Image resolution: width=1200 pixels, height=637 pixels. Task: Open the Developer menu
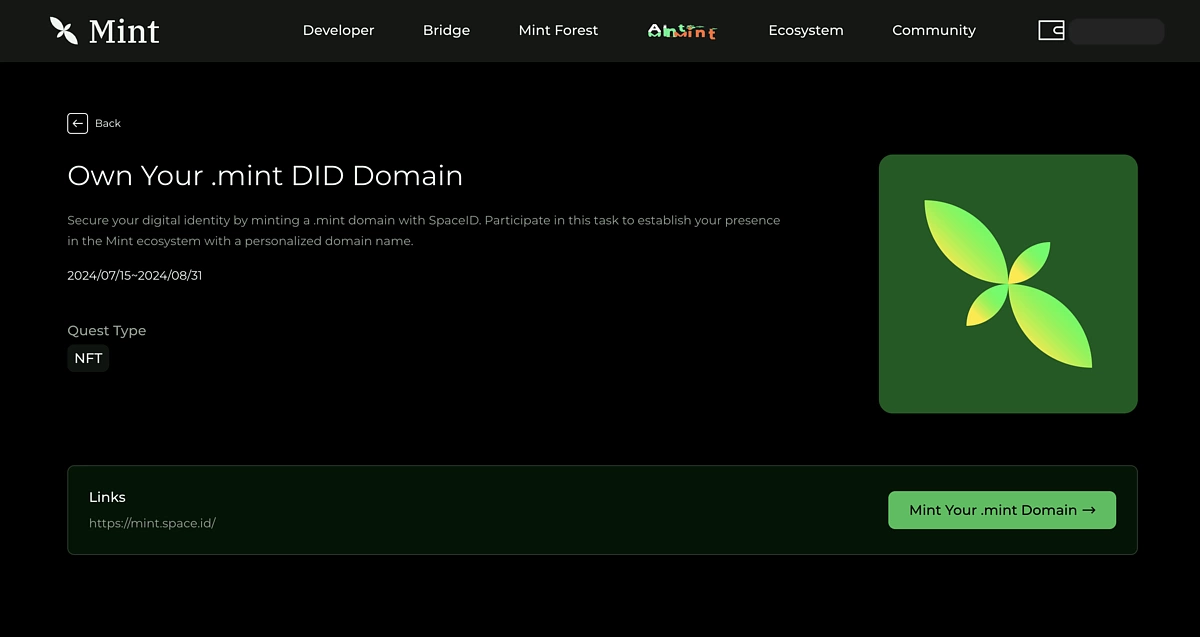(x=338, y=30)
